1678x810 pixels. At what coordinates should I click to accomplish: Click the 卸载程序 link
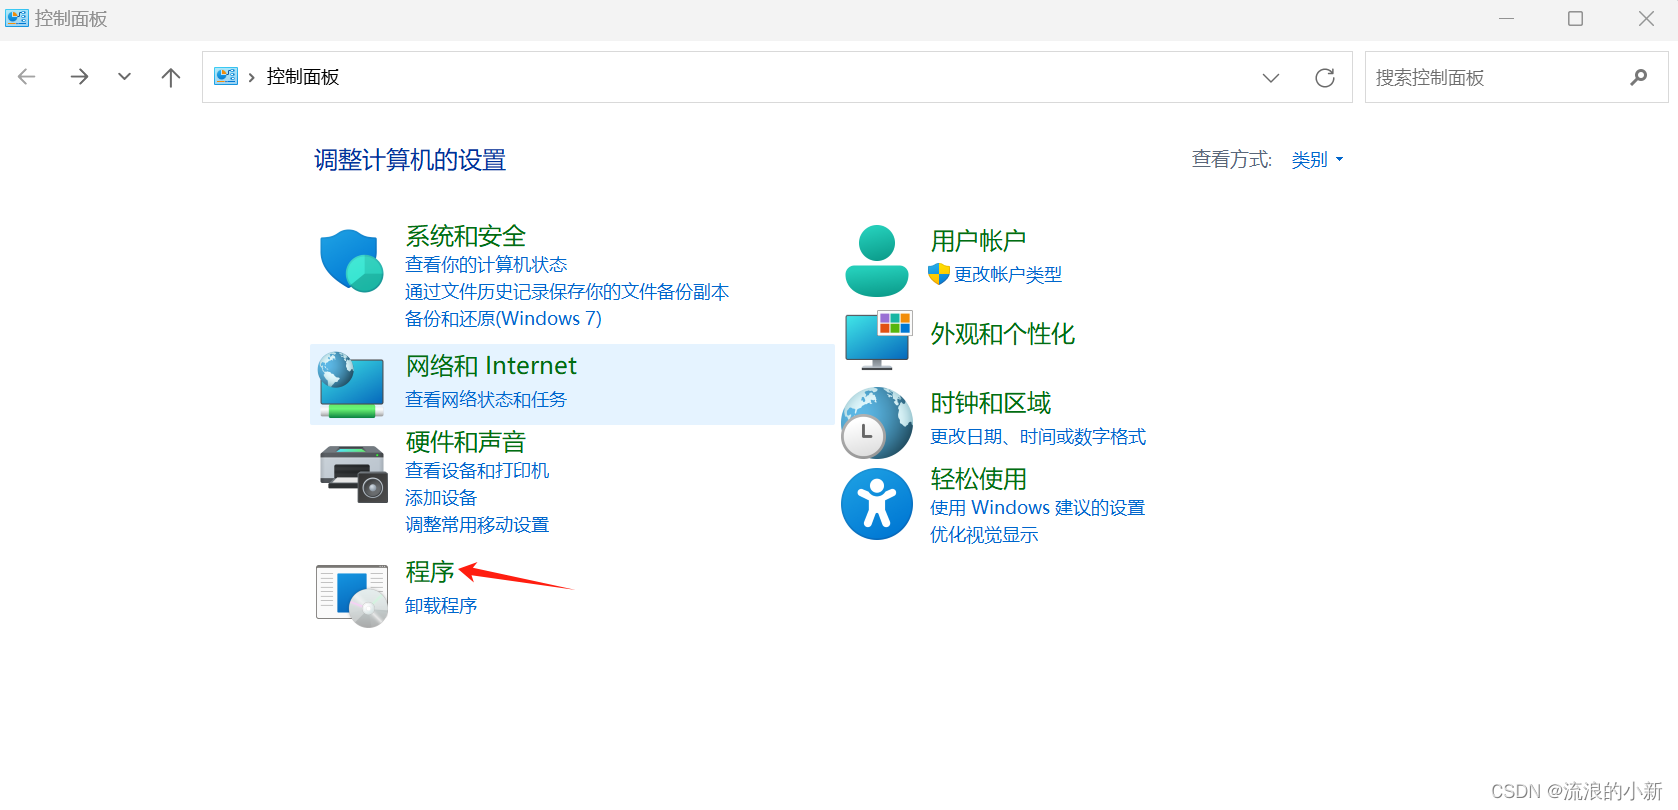pos(441,606)
